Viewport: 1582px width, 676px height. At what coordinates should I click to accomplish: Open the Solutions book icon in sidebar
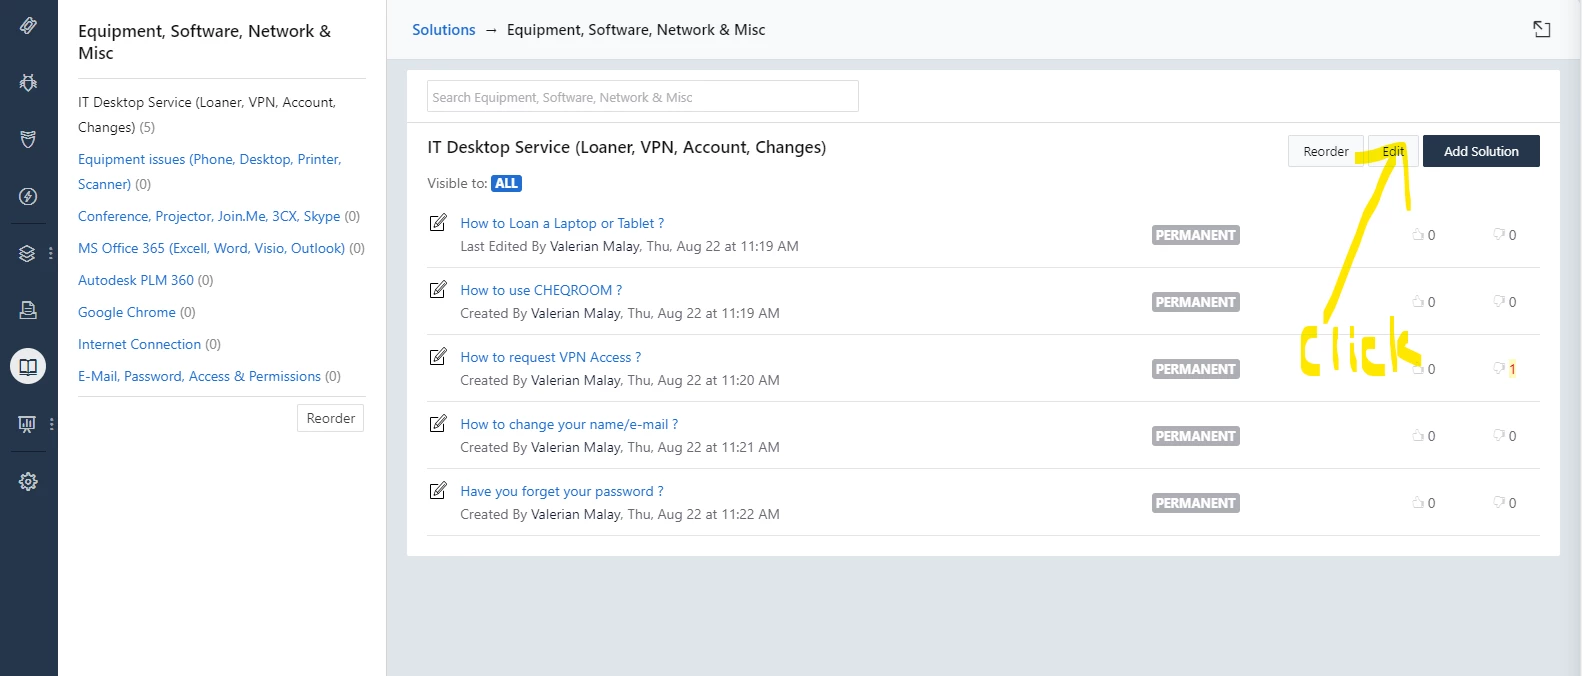tap(28, 367)
